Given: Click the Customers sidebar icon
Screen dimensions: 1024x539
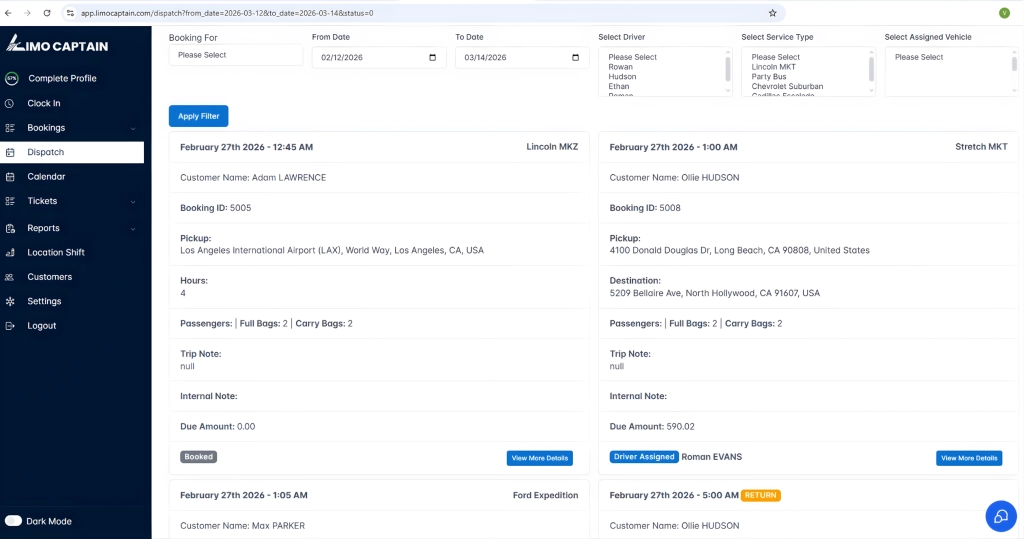Looking at the screenshot, I should [x=10, y=277].
